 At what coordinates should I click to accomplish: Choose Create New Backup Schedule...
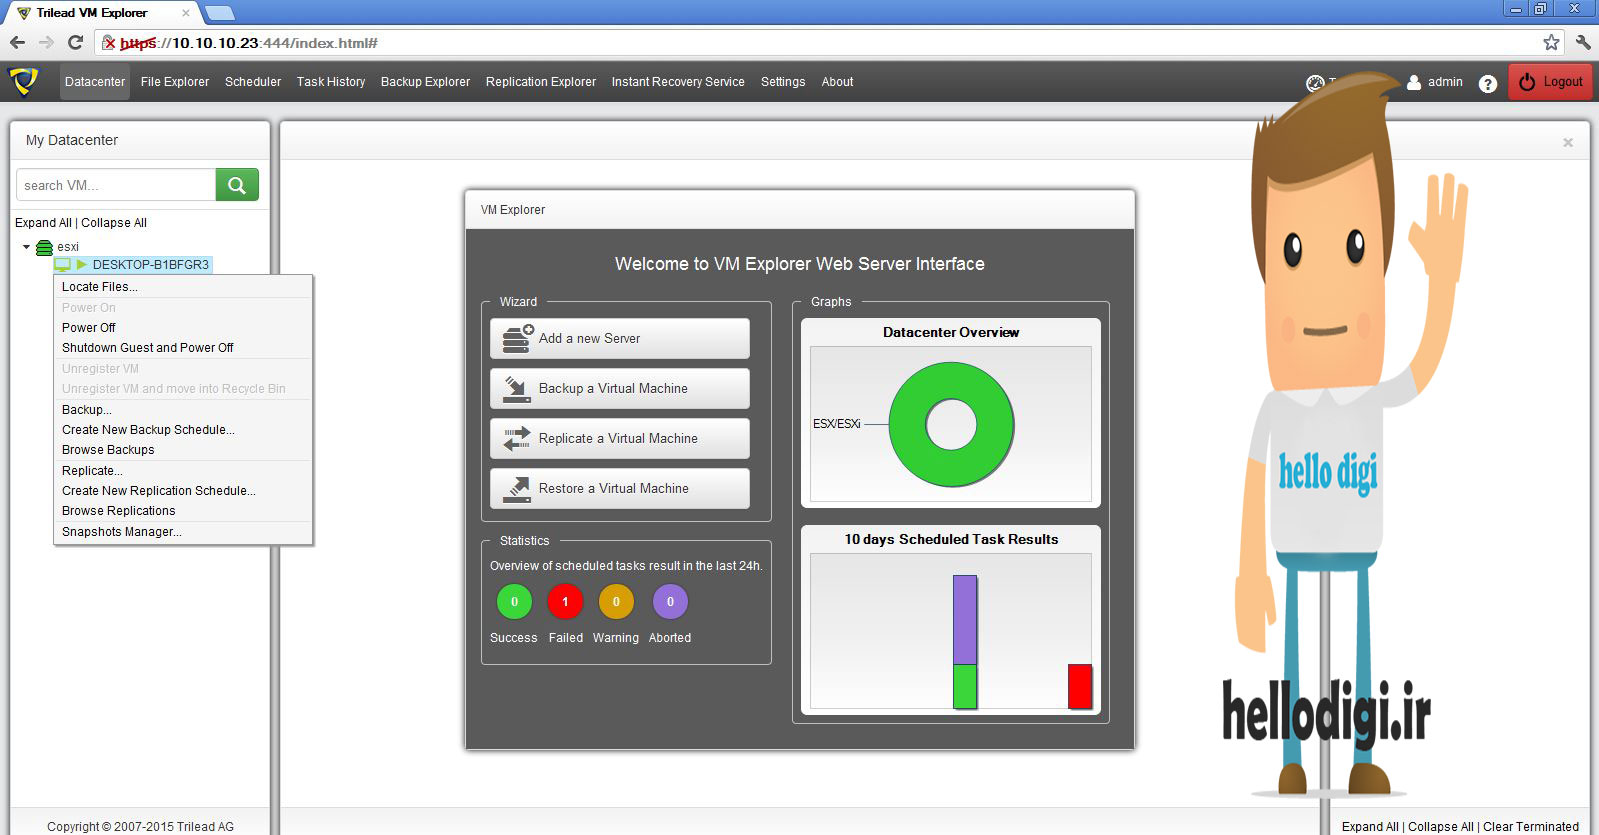(x=183, y=430)
